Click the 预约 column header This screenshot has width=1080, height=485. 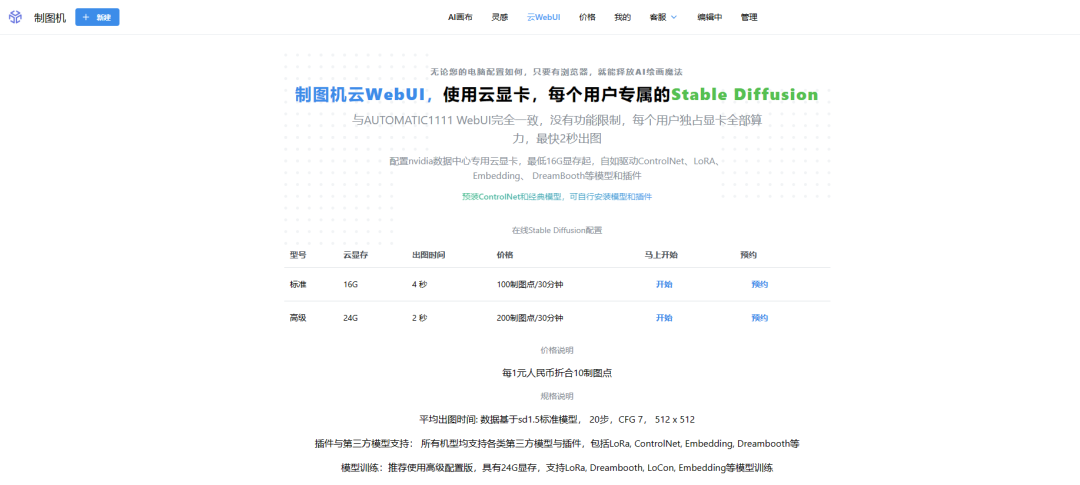(x=749, y=255)
